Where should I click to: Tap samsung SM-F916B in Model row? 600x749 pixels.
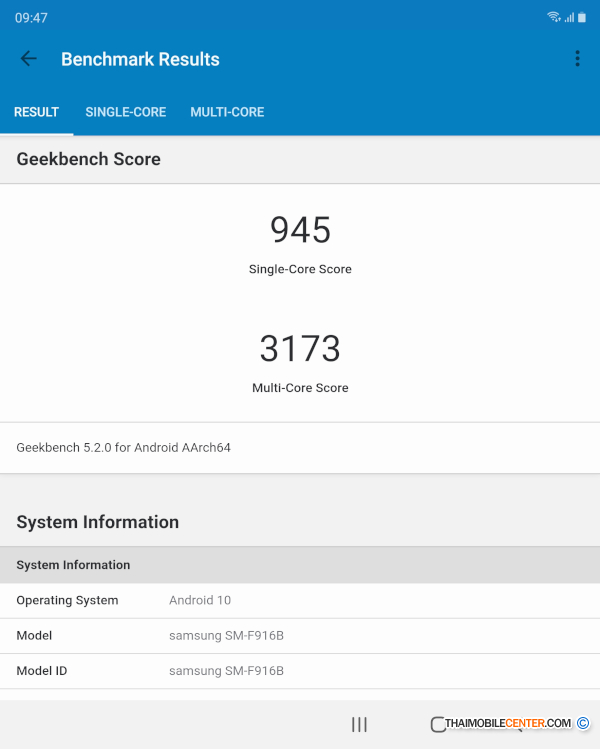pos(226,635)
